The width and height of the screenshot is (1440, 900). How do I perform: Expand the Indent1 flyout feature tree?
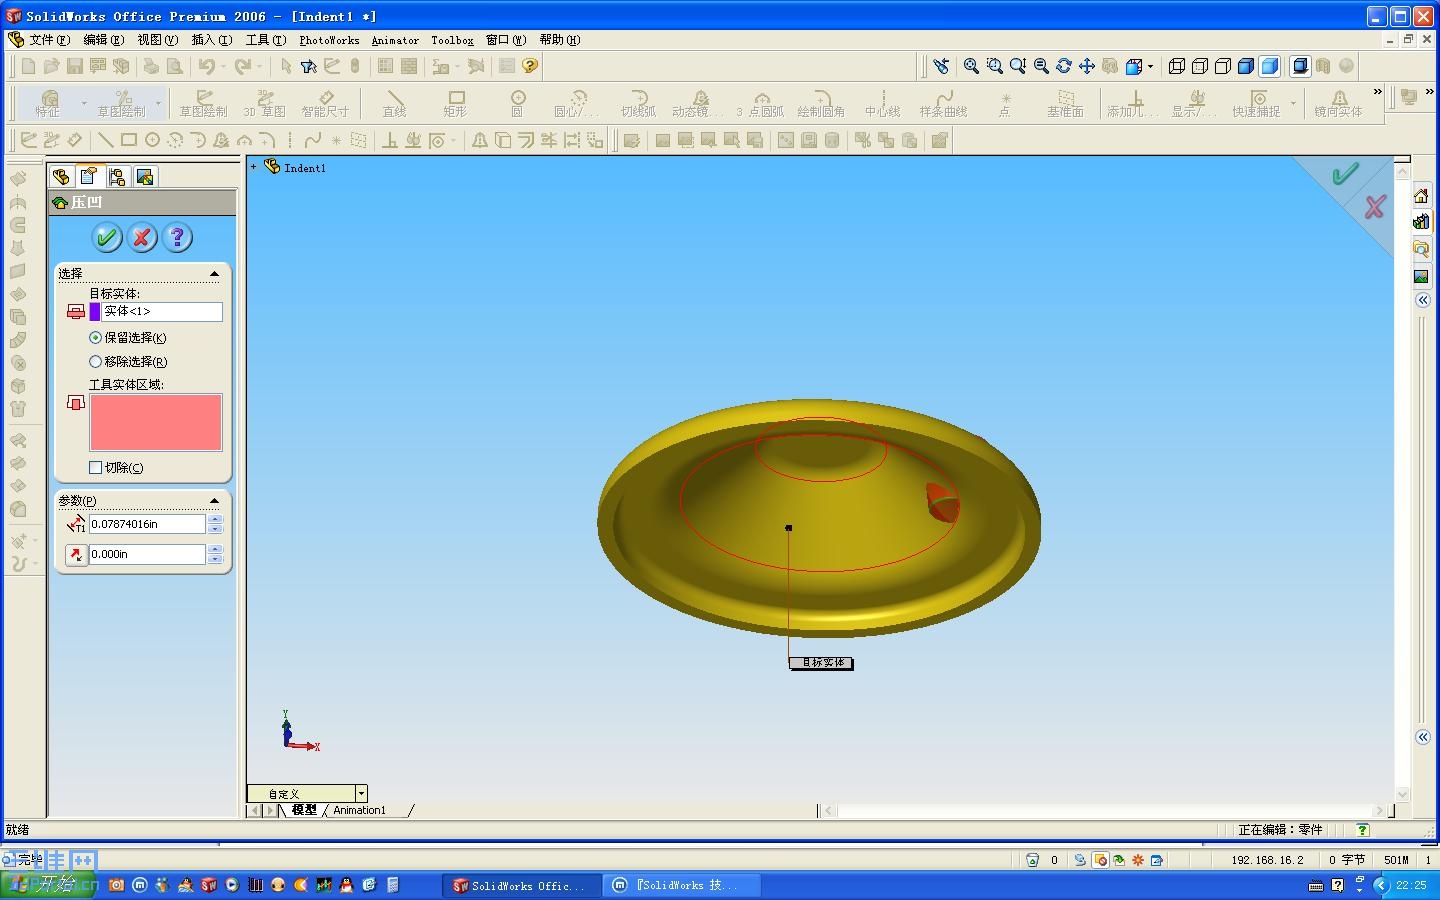pos(254,167)
